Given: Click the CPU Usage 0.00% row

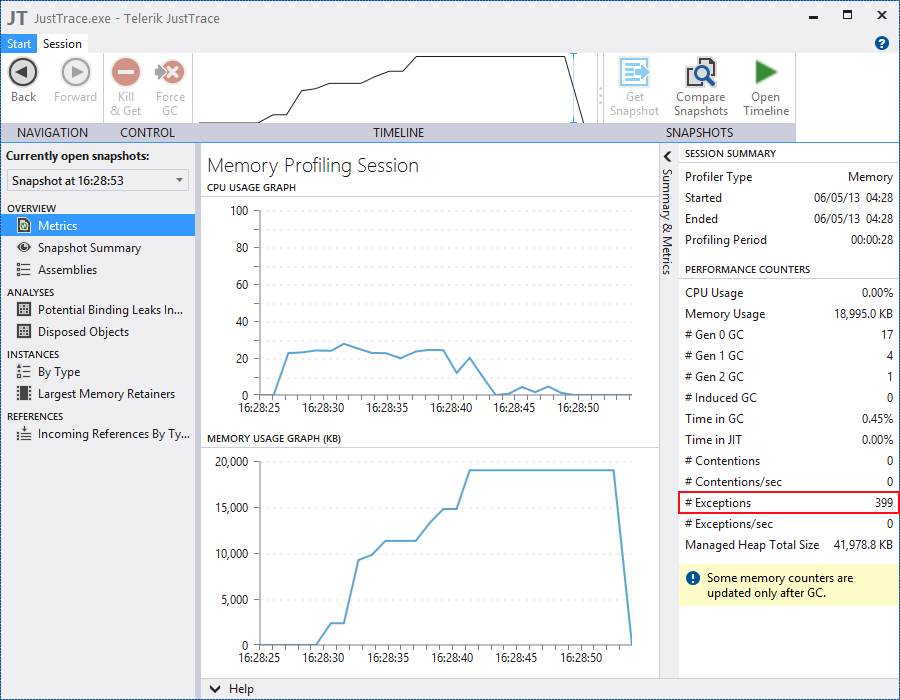Looking at the screenshot, I should point(789,293).
